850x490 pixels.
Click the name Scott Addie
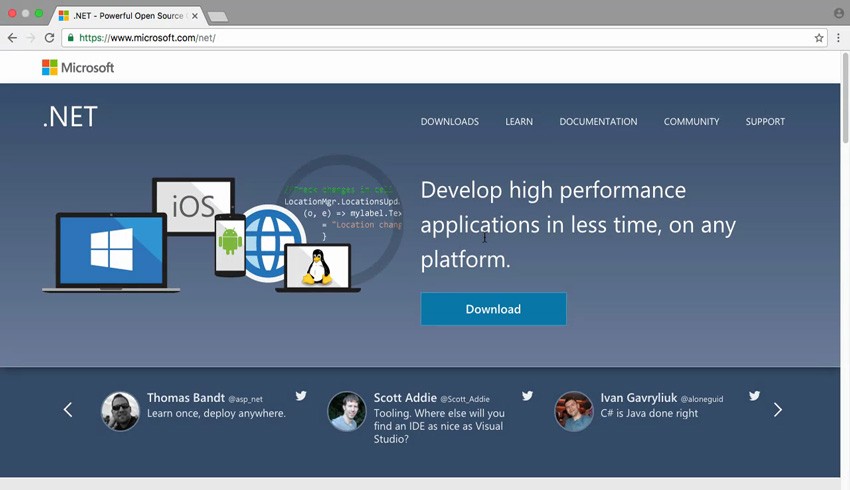coord(405,398)
